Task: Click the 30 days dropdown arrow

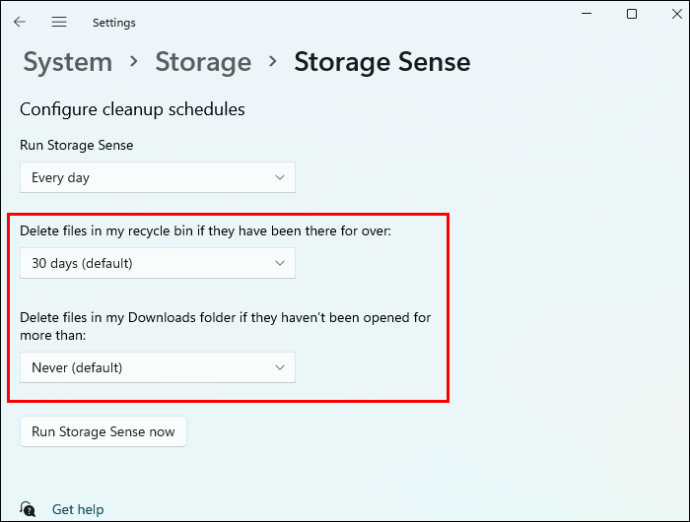Action: point(280,263)
